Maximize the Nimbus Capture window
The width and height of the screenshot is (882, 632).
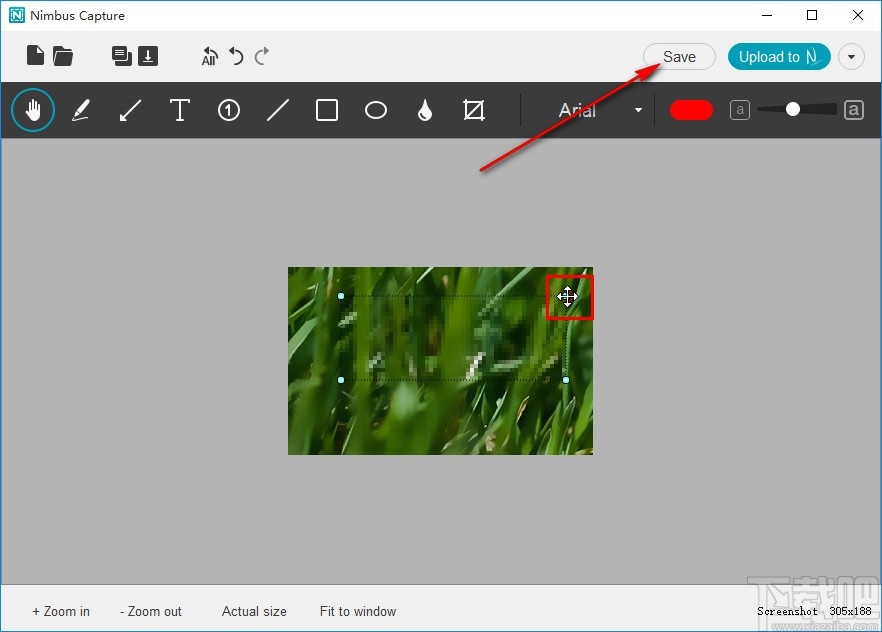coord(812,15)
